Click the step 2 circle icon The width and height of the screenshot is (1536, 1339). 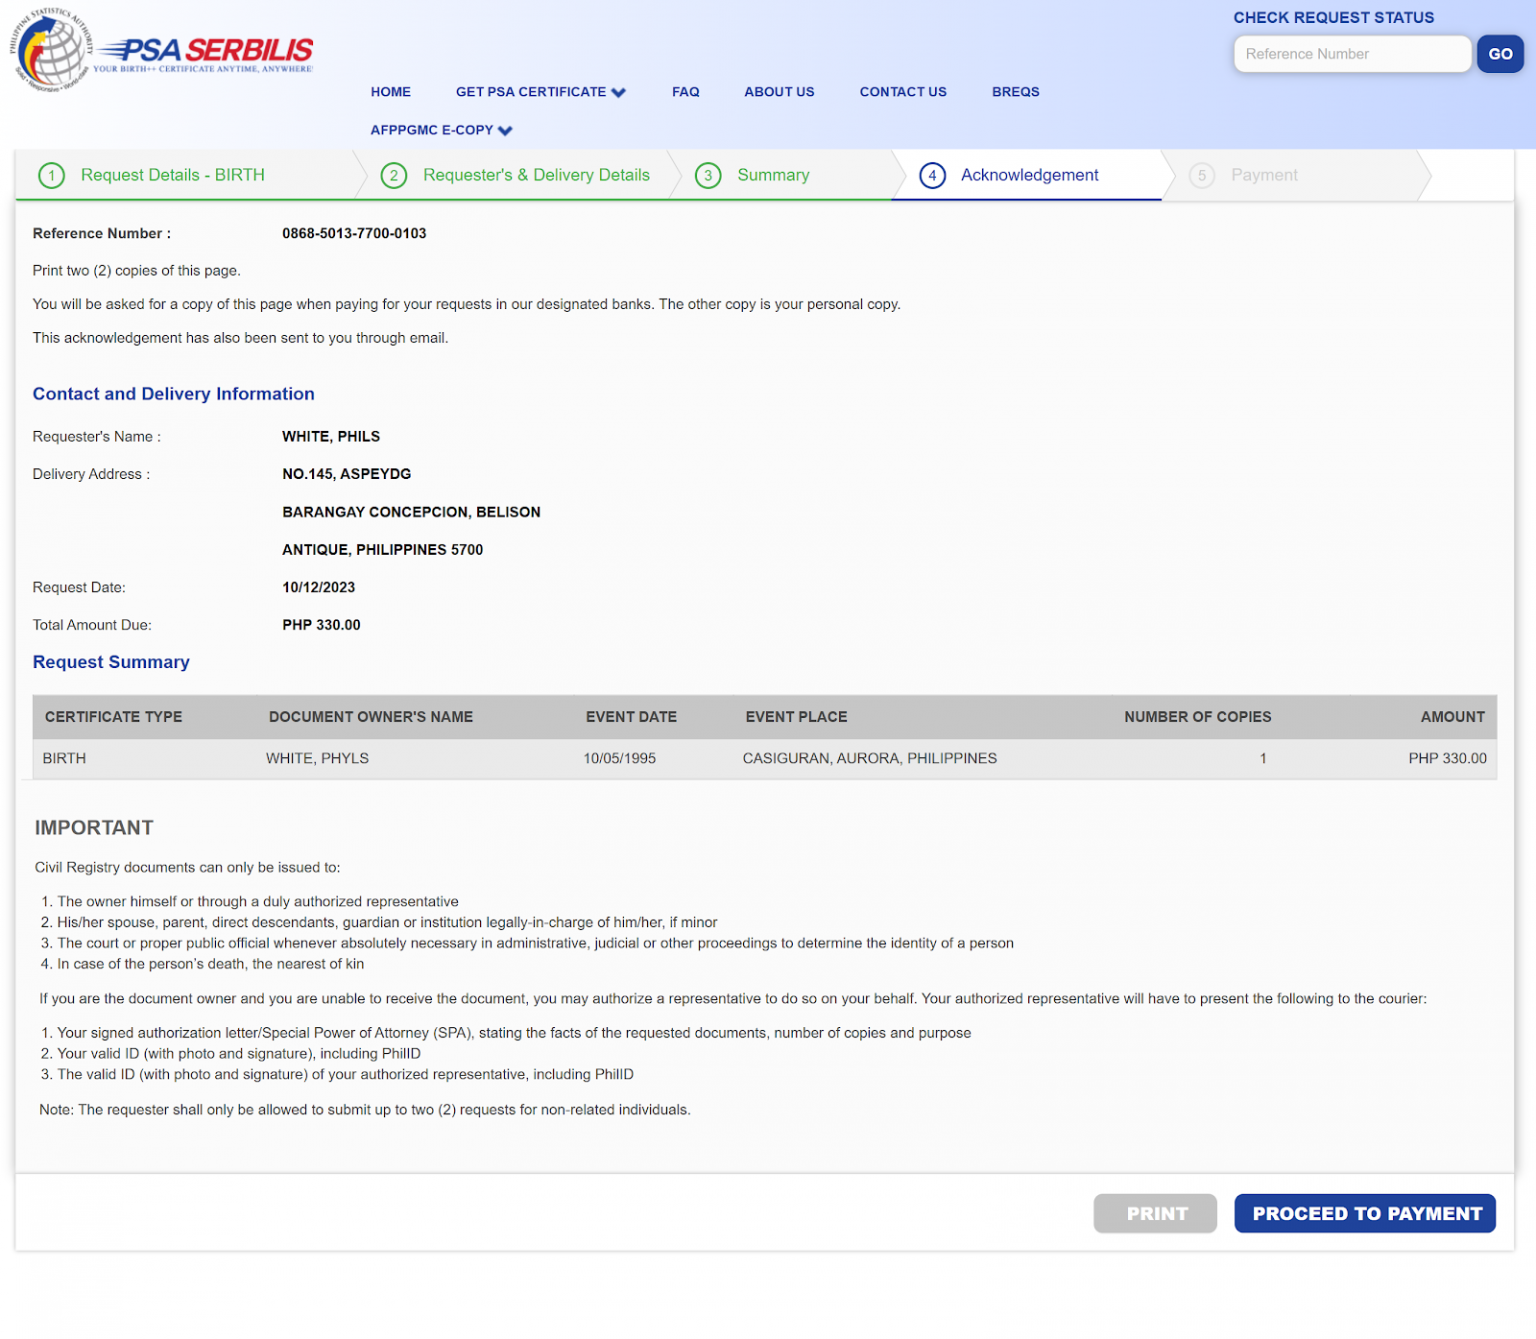click(x=394, y=176)
